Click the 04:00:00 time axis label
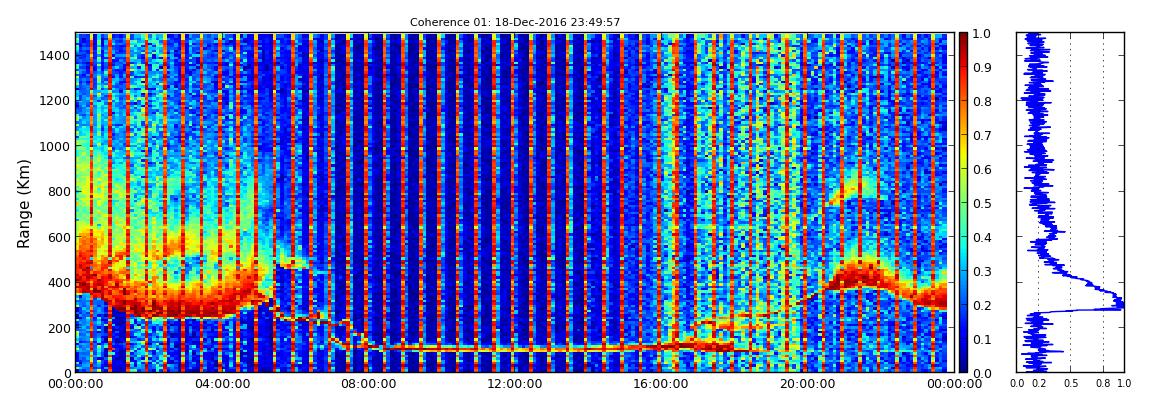1150x407 pixels. [x=221, y=384]
